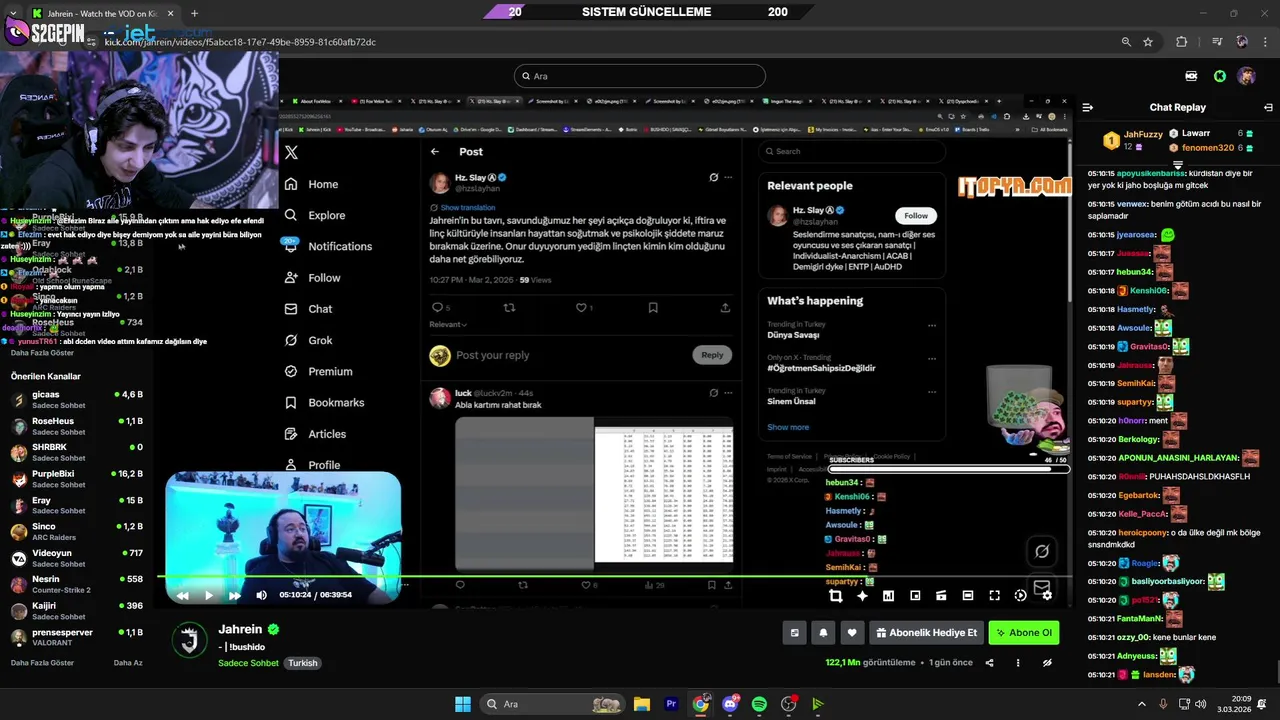Open Kaijiri channel in sidebar
This screenshot has height=720, width=1280.
(x=77, y=611)
